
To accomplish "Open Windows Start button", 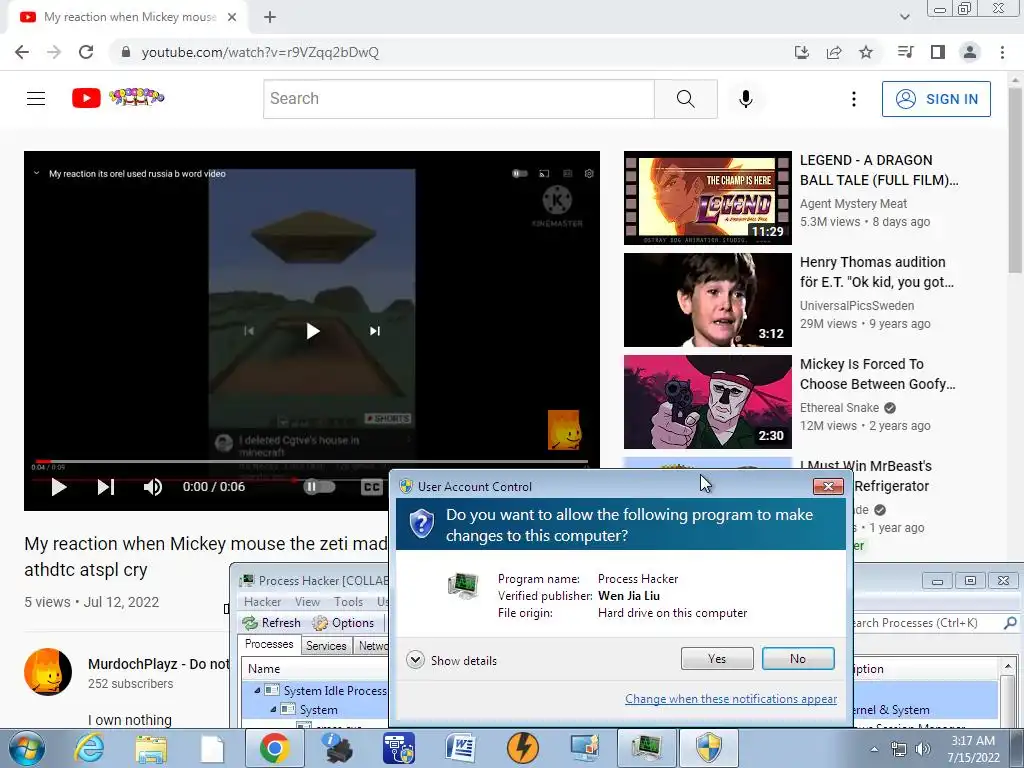I will [x=26, y=748].
